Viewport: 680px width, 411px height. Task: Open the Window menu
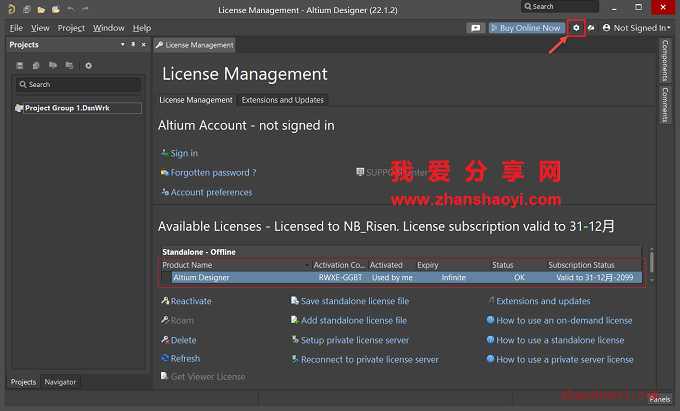pos(108,28)
